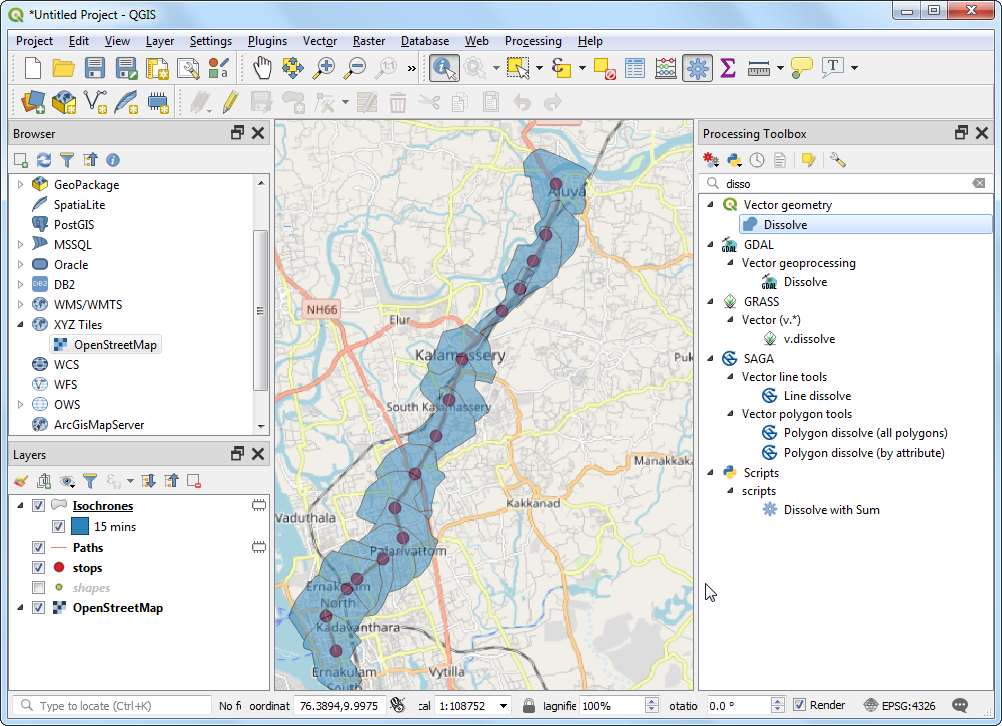Select the Identify Features tool
The height and width of the screenshot is (726, 1002).
443,68
